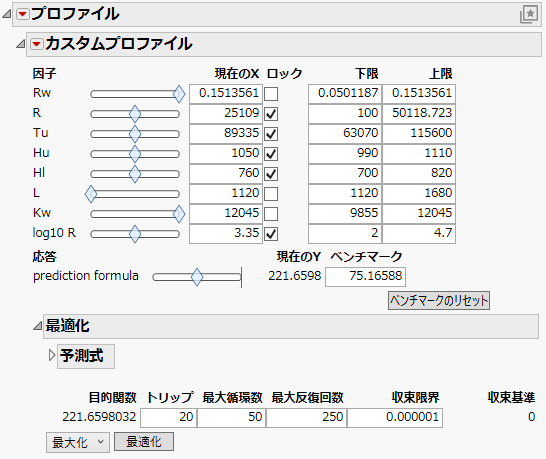Check the lock checkbox for L
The height and width of the screenshot is (459, 546).
271,194
